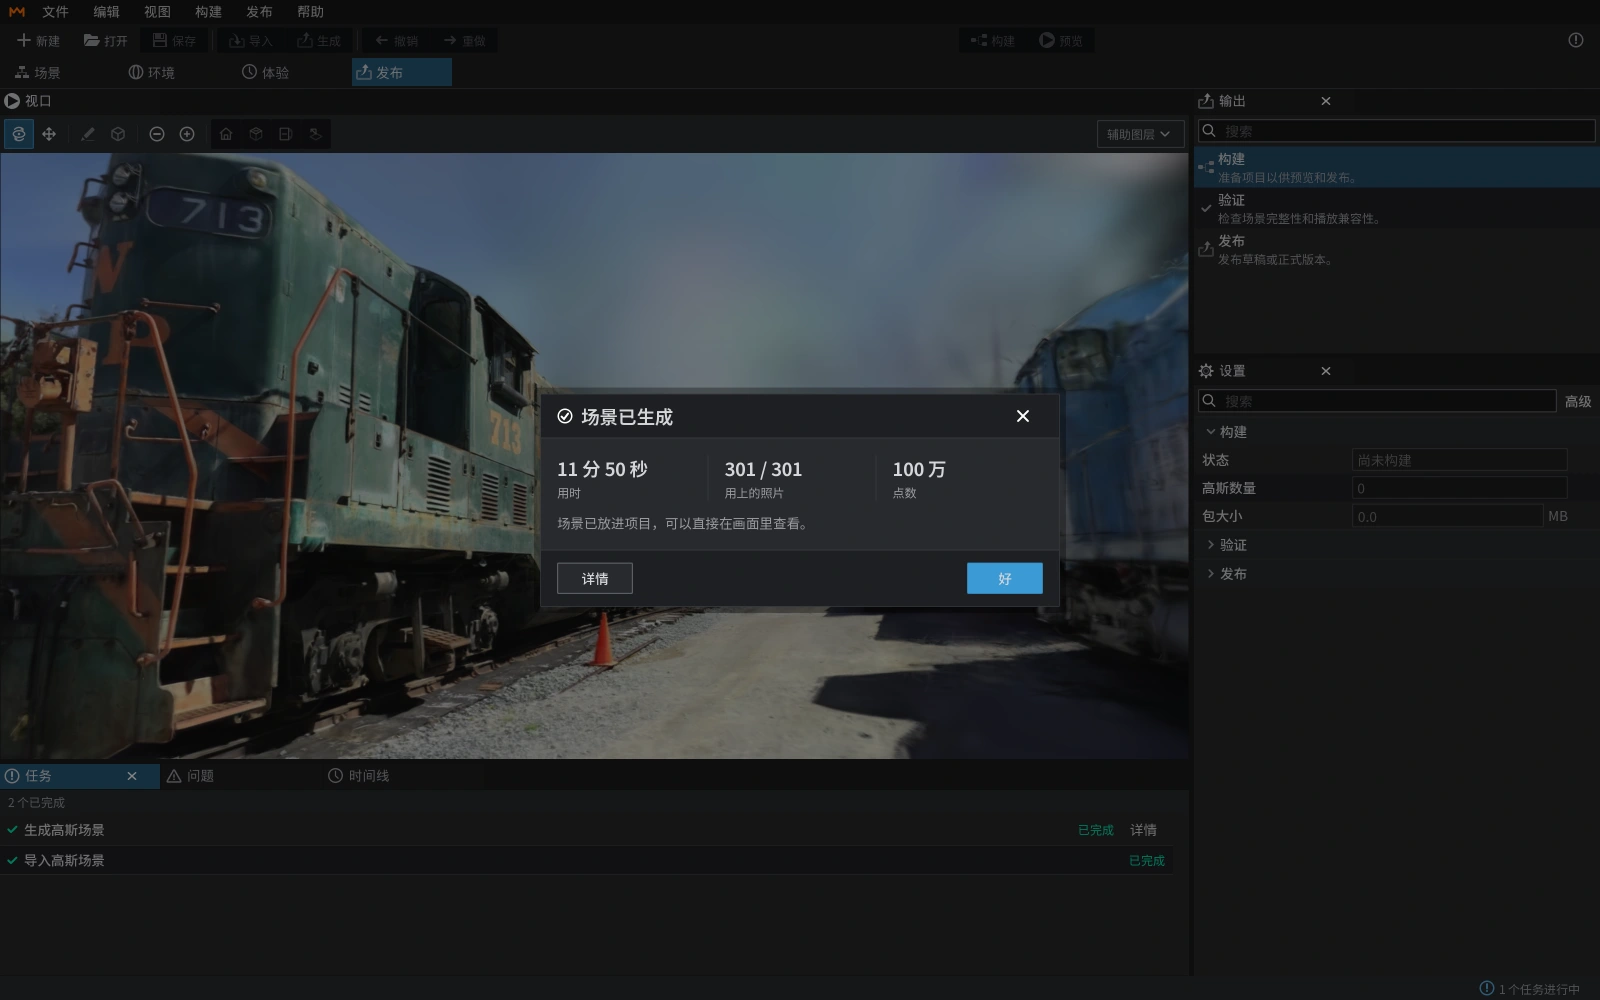Click the 新建 toolbar button
Screen dimensions: 1600x1000
pyautogui.click(x=39, y=41)
